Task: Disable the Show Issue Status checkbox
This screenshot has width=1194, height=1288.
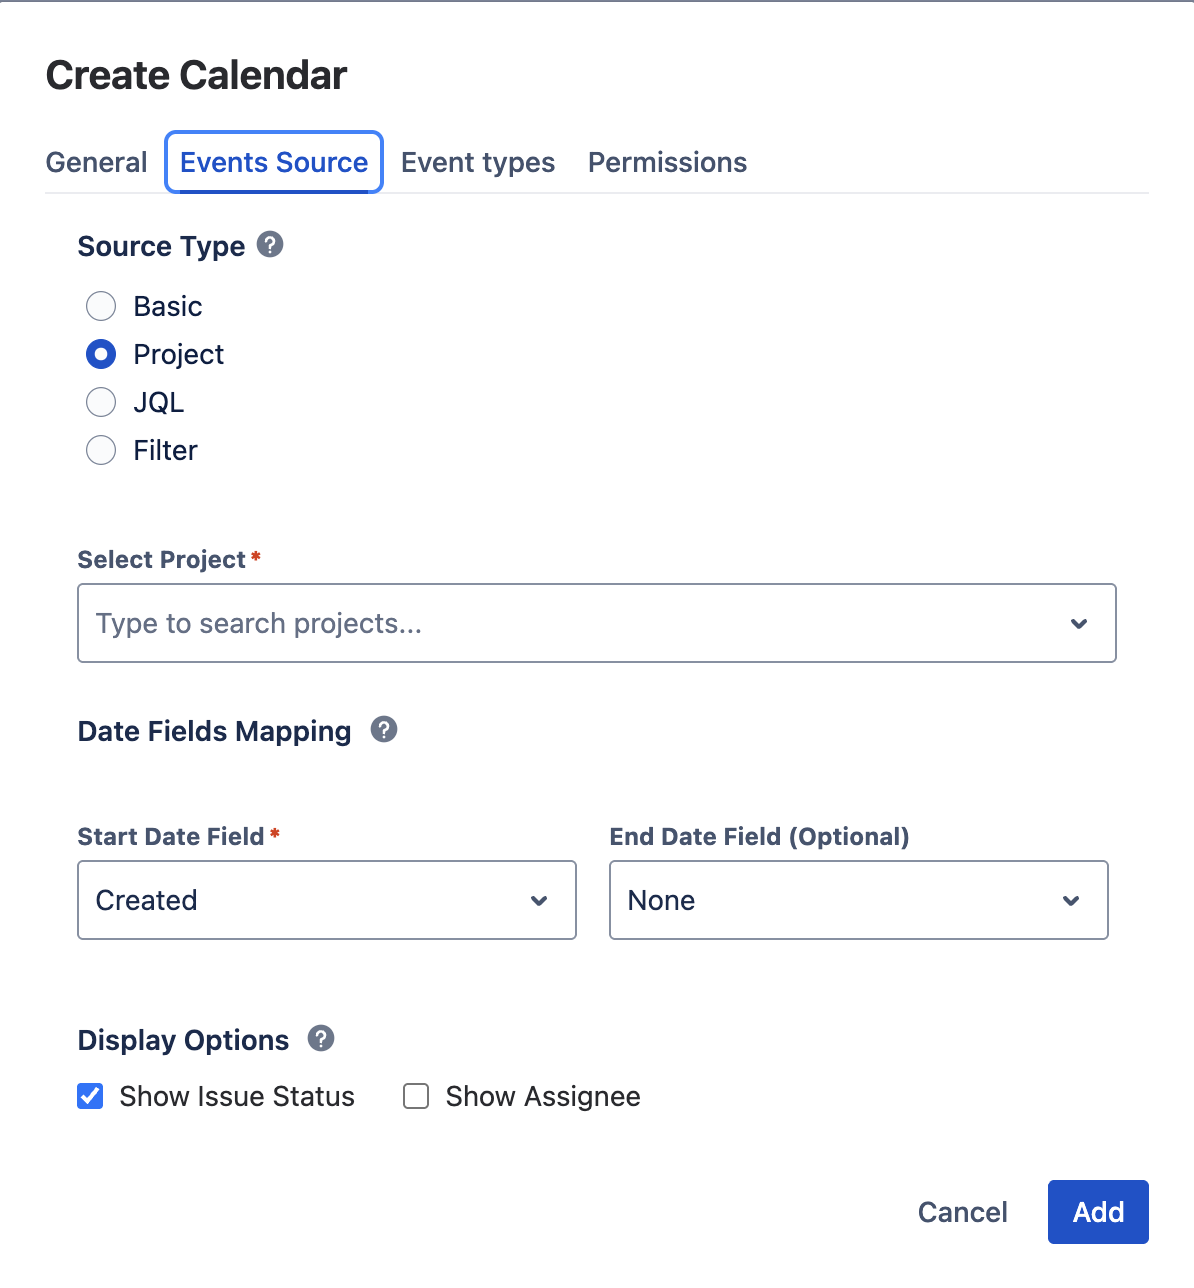Action: pos(90,1096)
